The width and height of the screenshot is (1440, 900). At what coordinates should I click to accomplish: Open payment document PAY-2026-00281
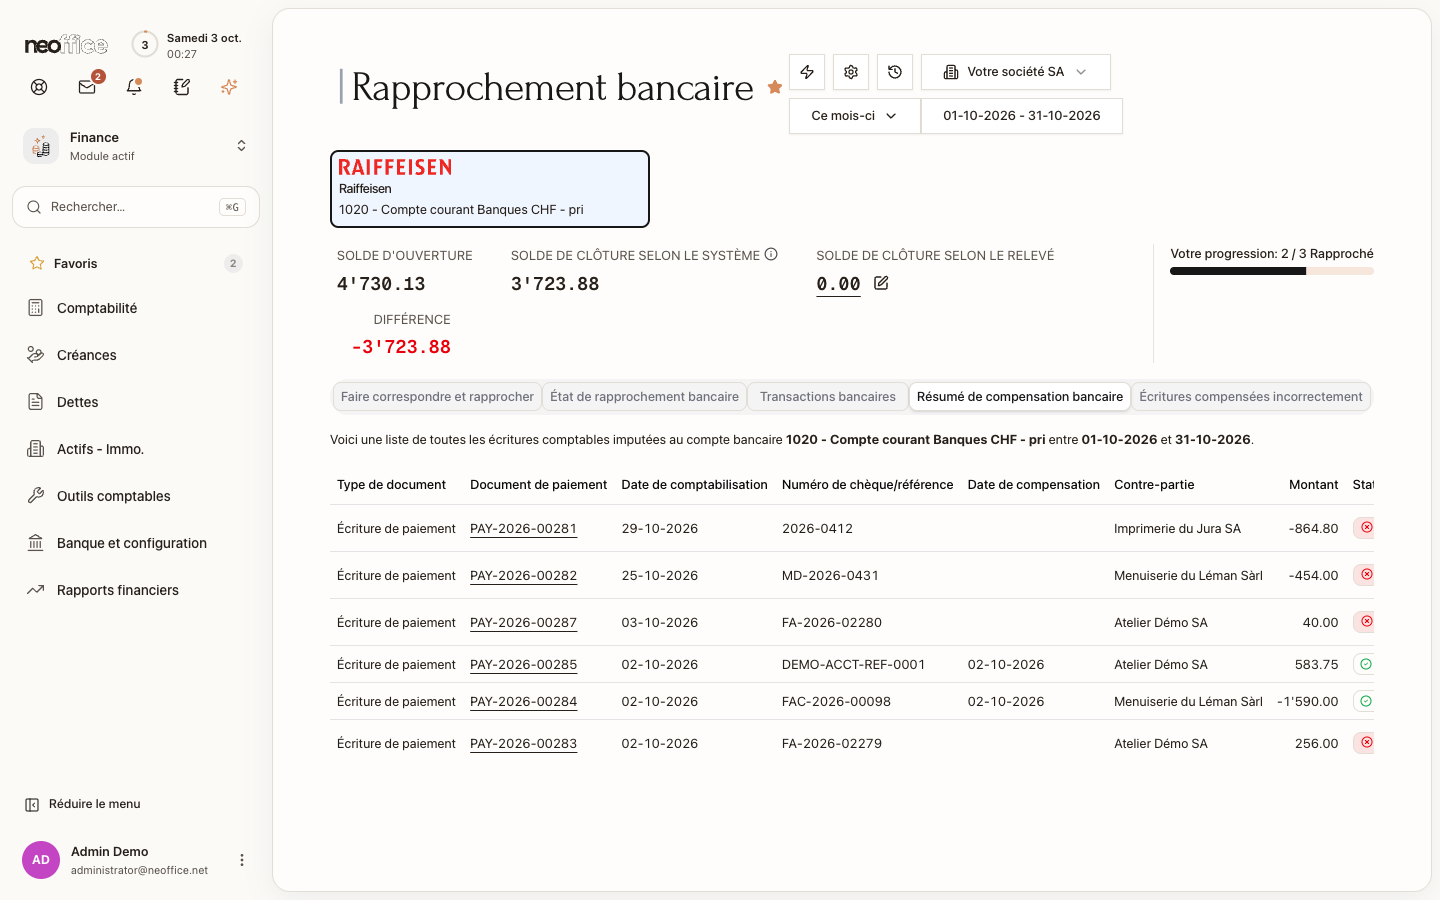click(523, 529)
